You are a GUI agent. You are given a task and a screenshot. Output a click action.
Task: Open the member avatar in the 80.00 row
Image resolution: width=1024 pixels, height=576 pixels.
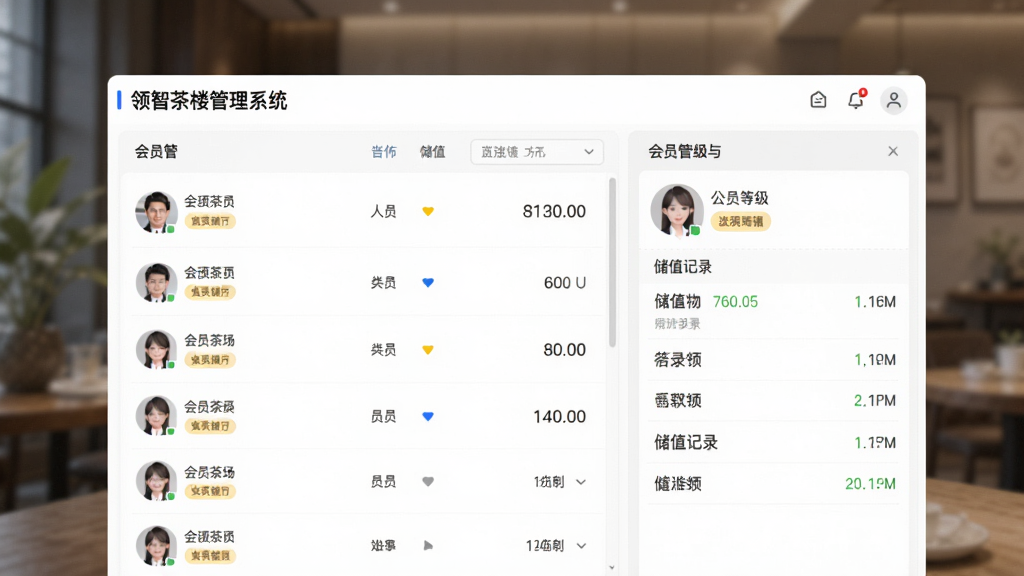pyautogui.click(x=156, y=349)
